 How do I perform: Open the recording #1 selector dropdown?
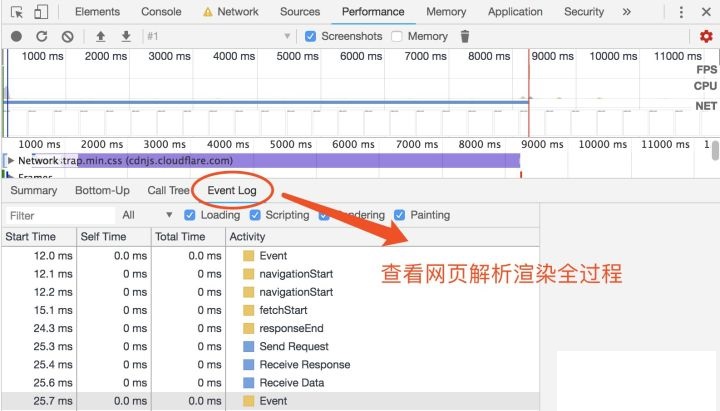(x=218, y=36)
